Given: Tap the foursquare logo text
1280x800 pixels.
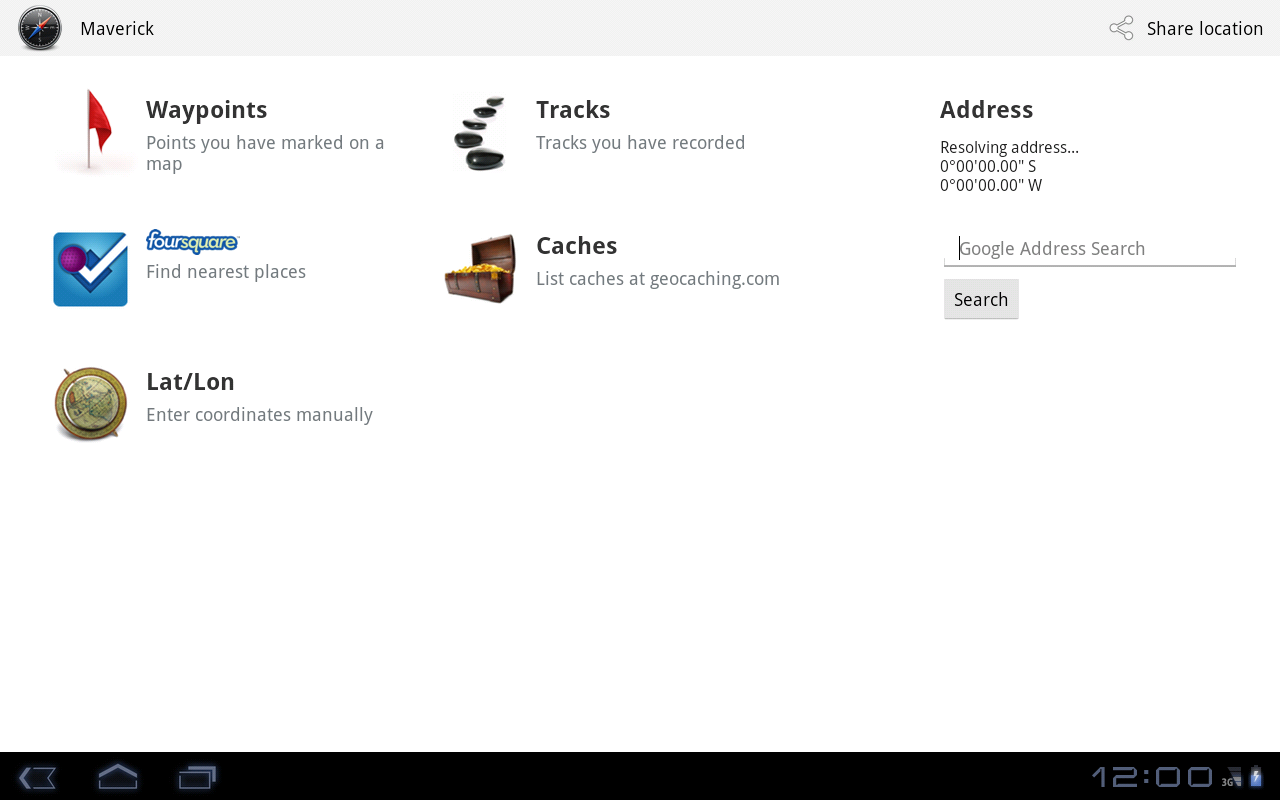Looking at the screenshot, I should [x=192, y=242].
